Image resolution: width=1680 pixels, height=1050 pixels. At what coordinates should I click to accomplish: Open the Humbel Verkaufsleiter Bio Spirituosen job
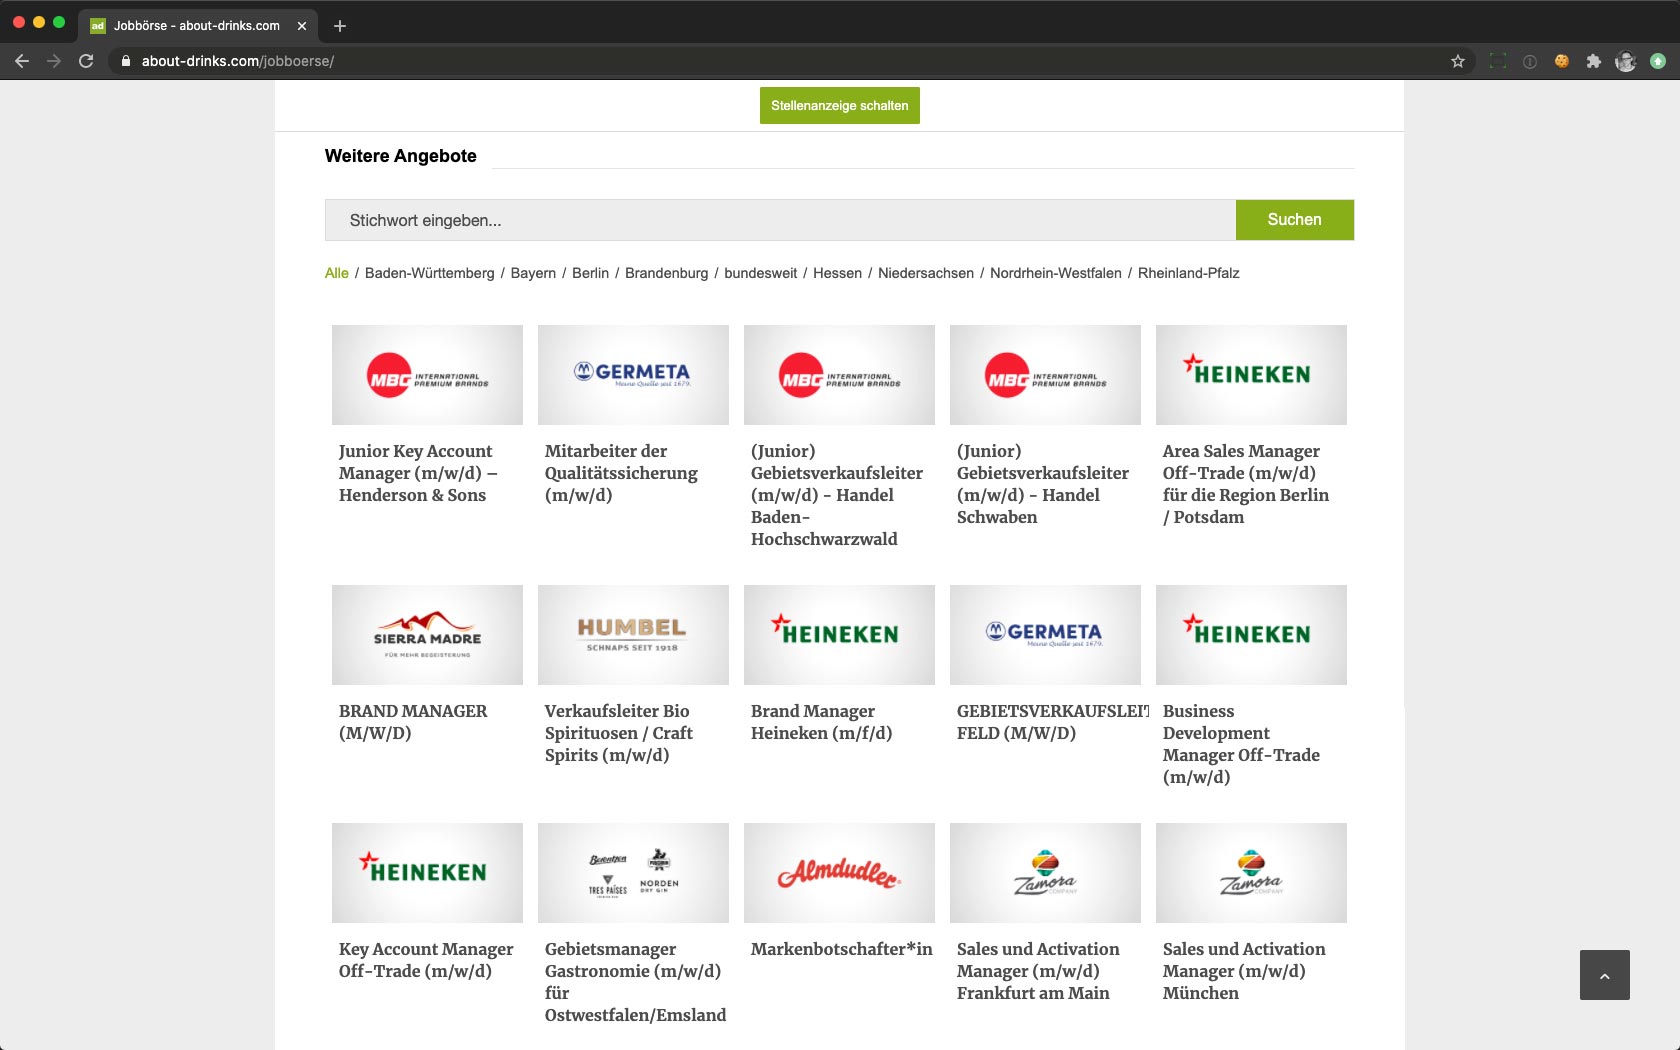pyautogui.click(x=618, y=733)
